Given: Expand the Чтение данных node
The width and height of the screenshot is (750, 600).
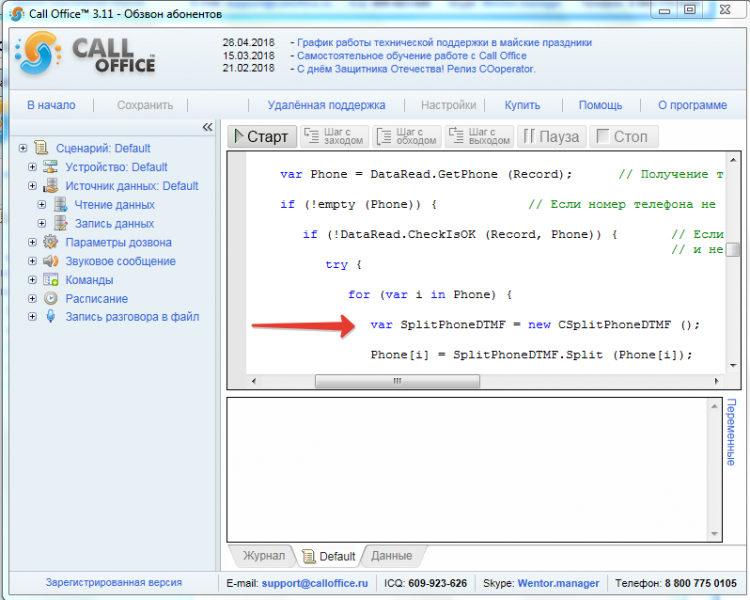Looking at the screenshot, I should 42,204.
